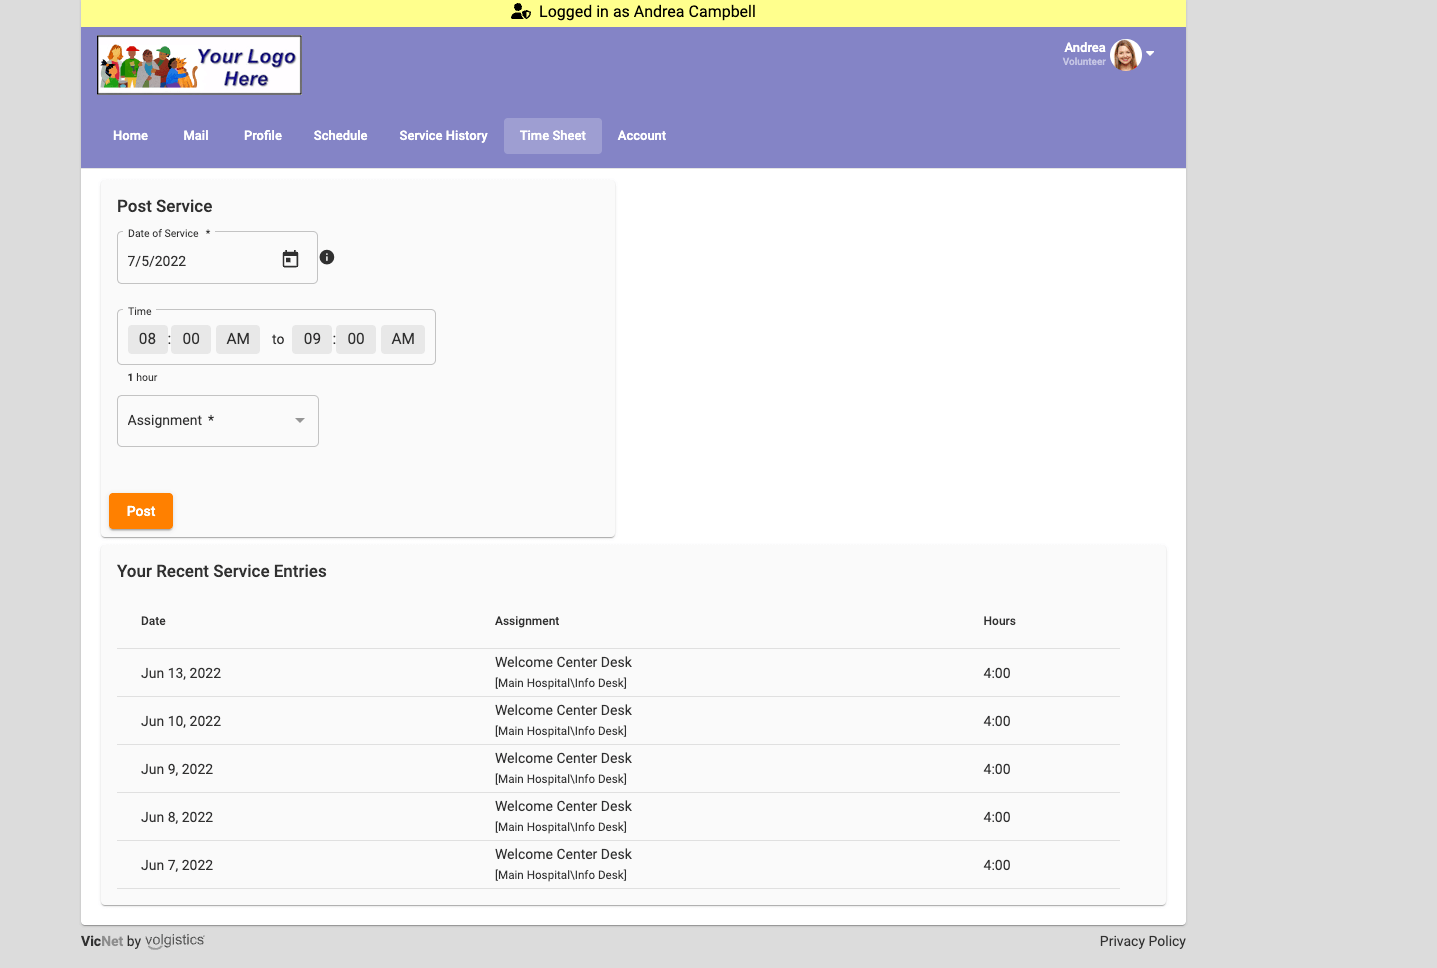Click the Date of Service input field

click(x=195, y=261)
